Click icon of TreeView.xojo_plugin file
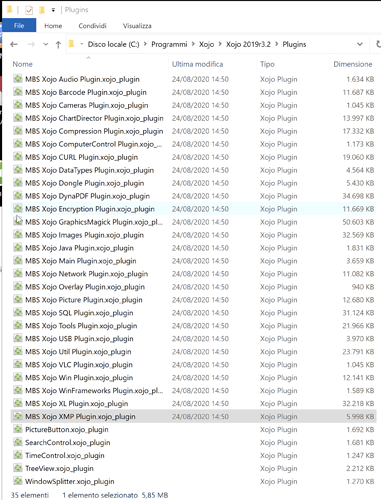The width and height of the screenshot is (381, 500). pos(18,468)
